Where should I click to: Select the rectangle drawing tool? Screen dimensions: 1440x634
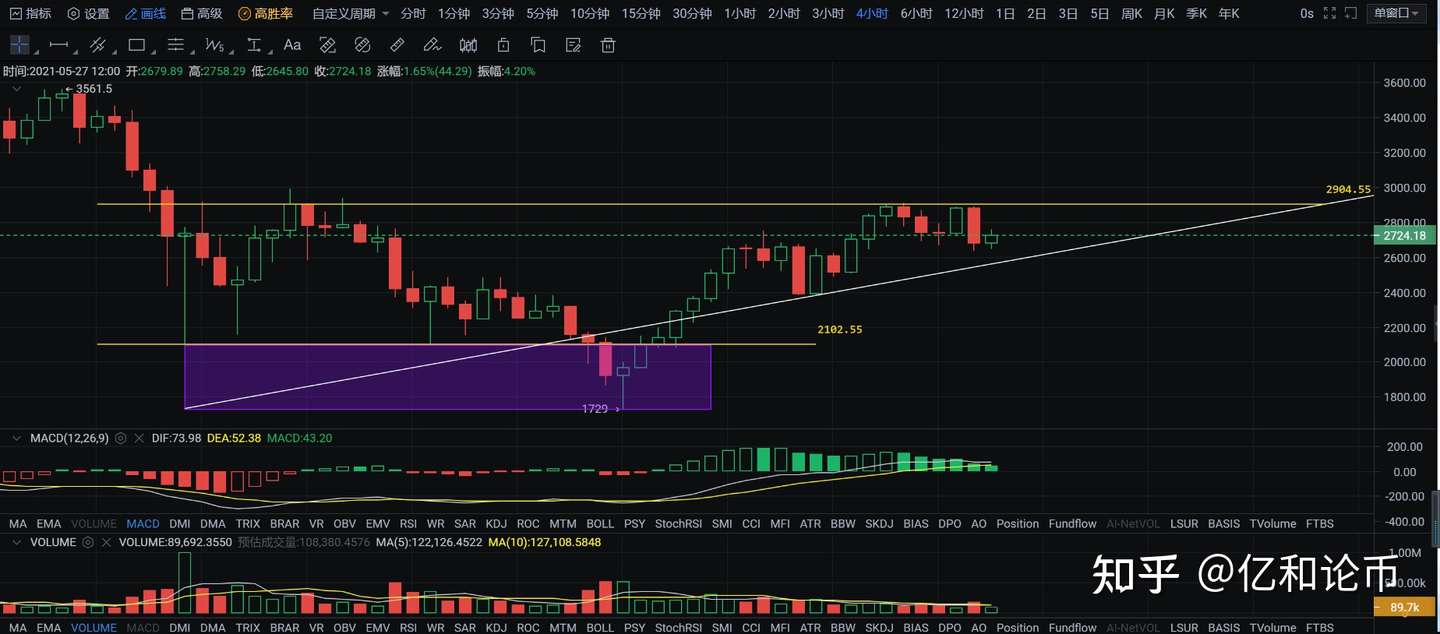137,45
